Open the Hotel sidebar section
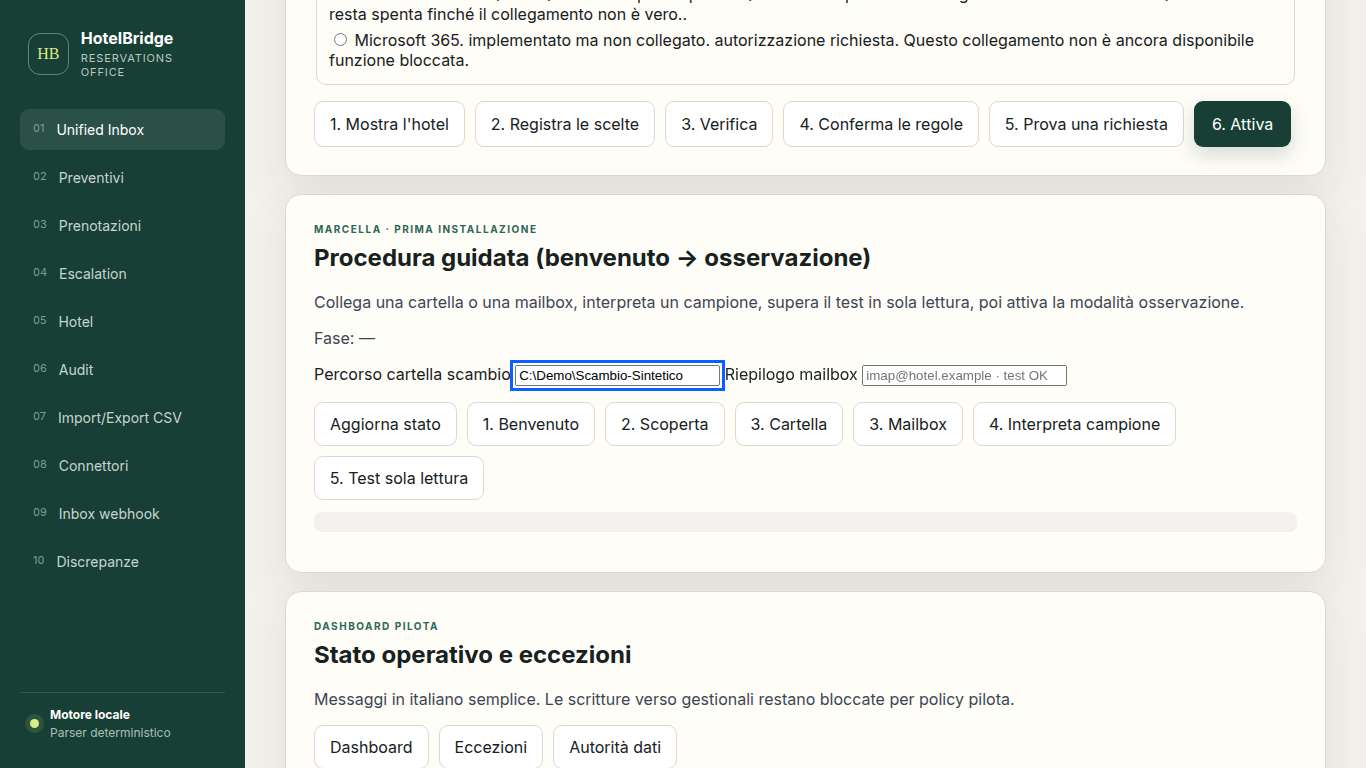The width and height of the screenshot is (1366, 768). coord(122,322)
